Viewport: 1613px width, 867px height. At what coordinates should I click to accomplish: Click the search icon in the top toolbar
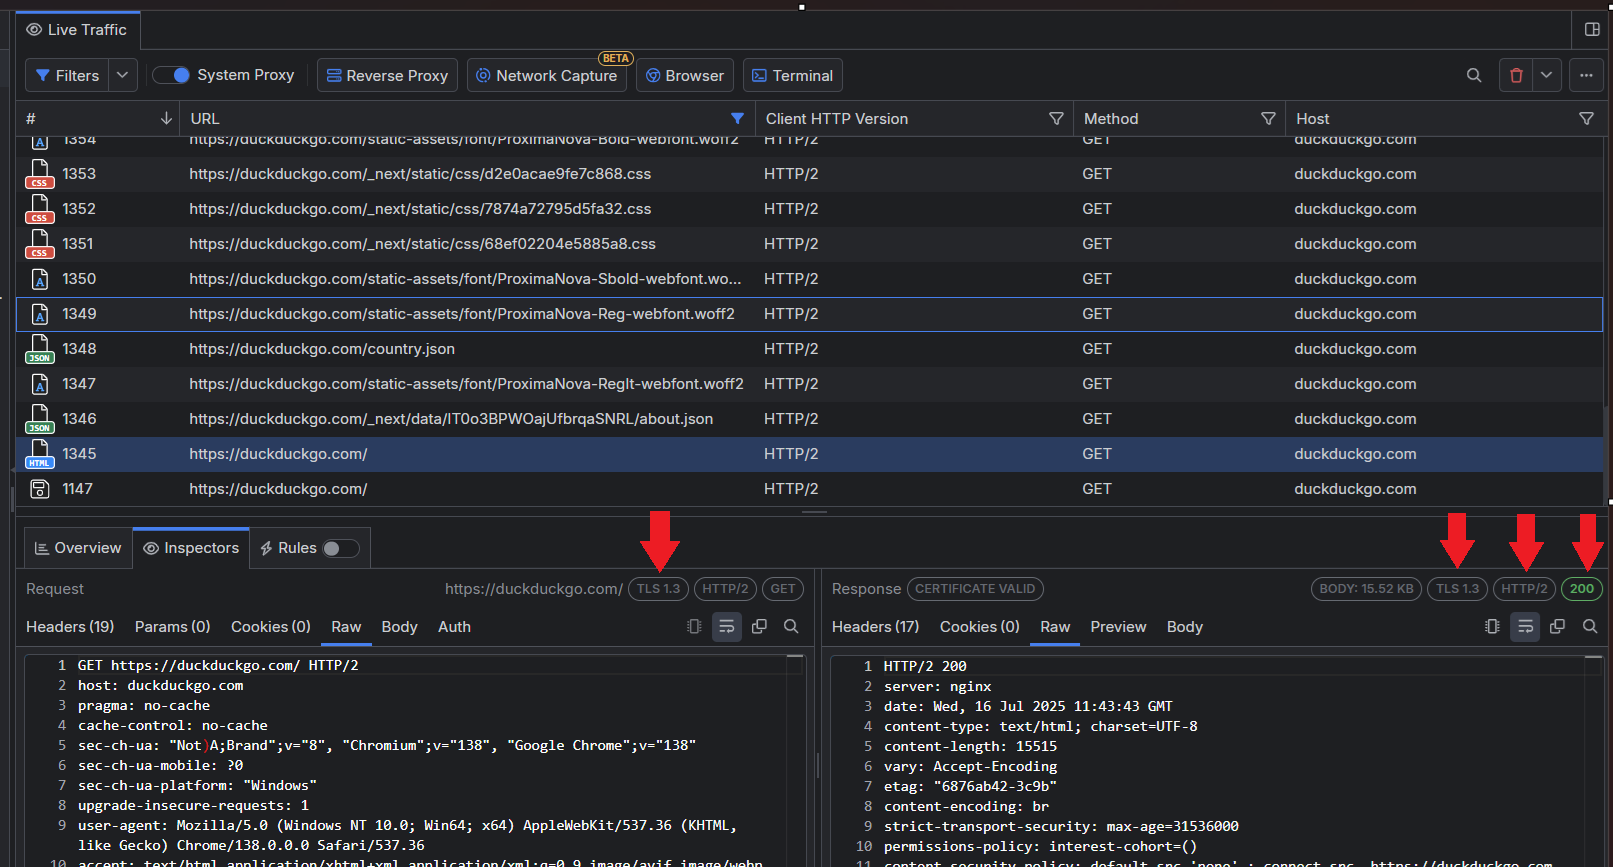point(1473,75)
